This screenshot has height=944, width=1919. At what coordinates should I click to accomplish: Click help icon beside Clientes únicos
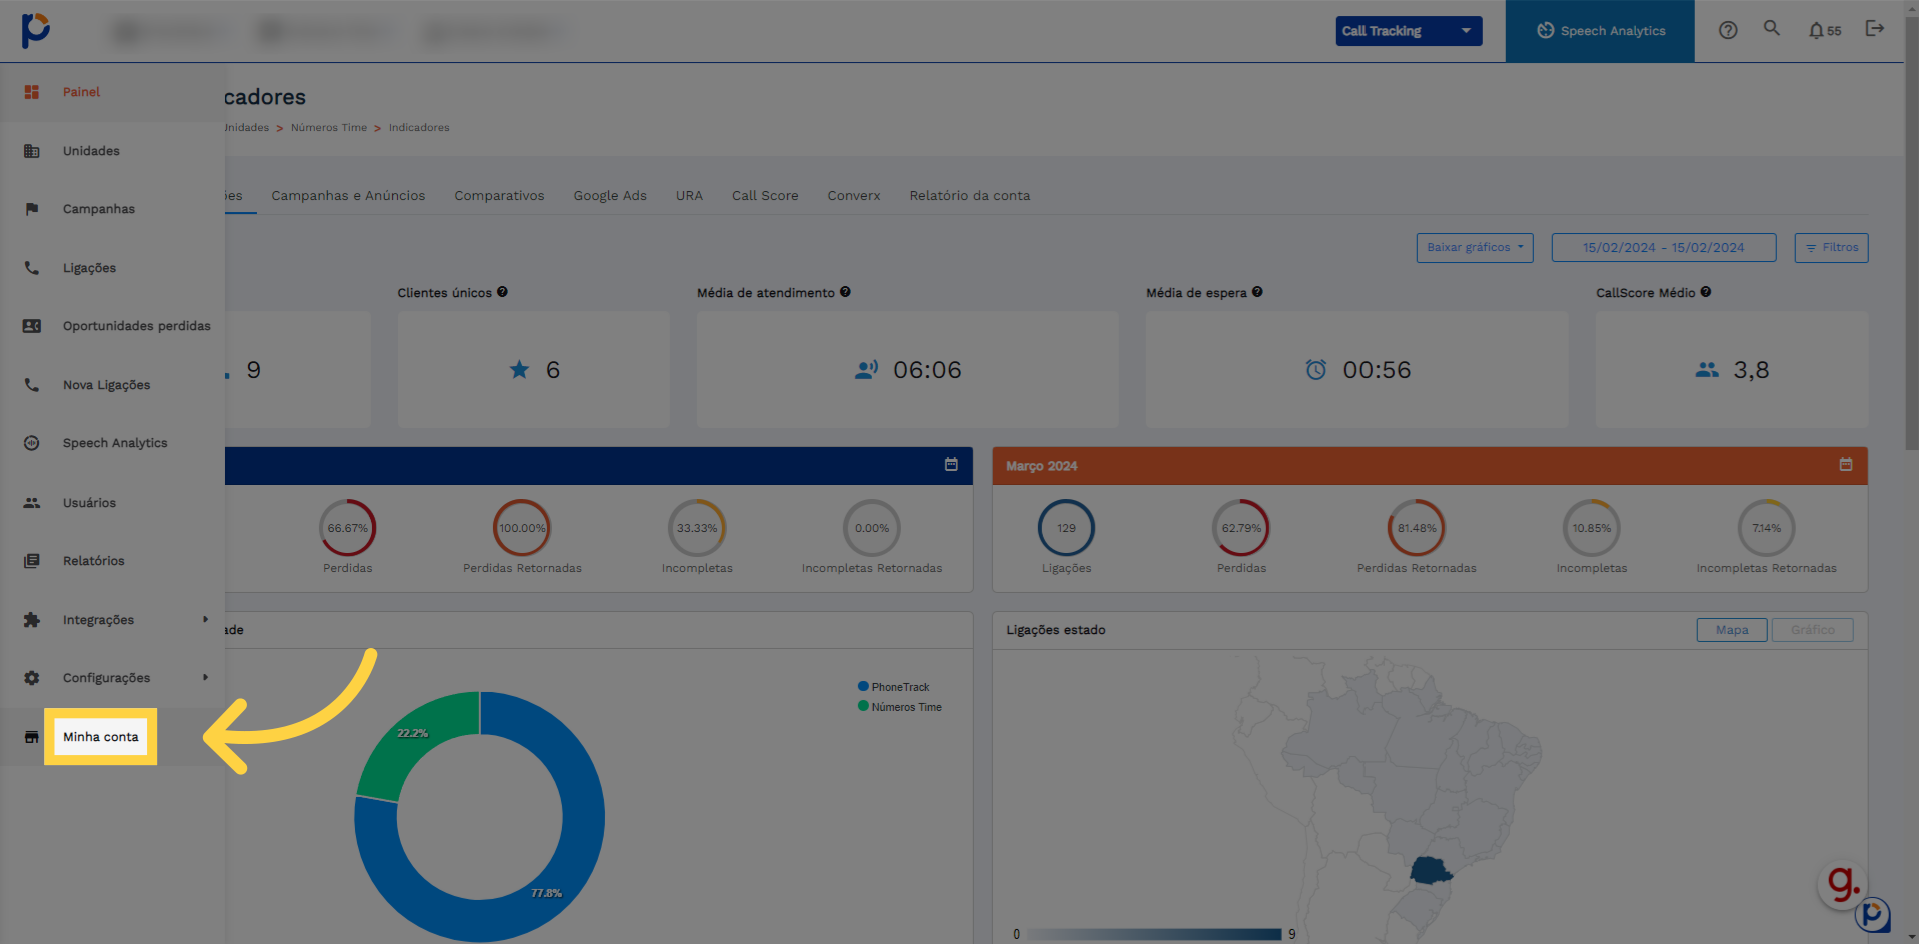pos(502,292)
